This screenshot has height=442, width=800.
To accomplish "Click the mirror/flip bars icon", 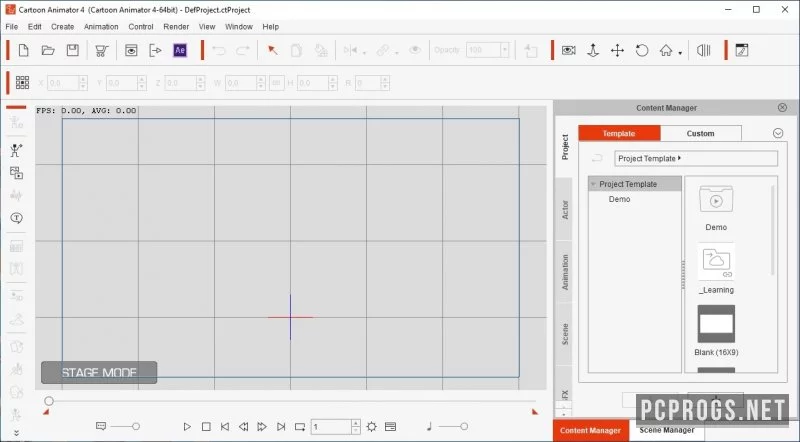I will [x=704, y=50].
